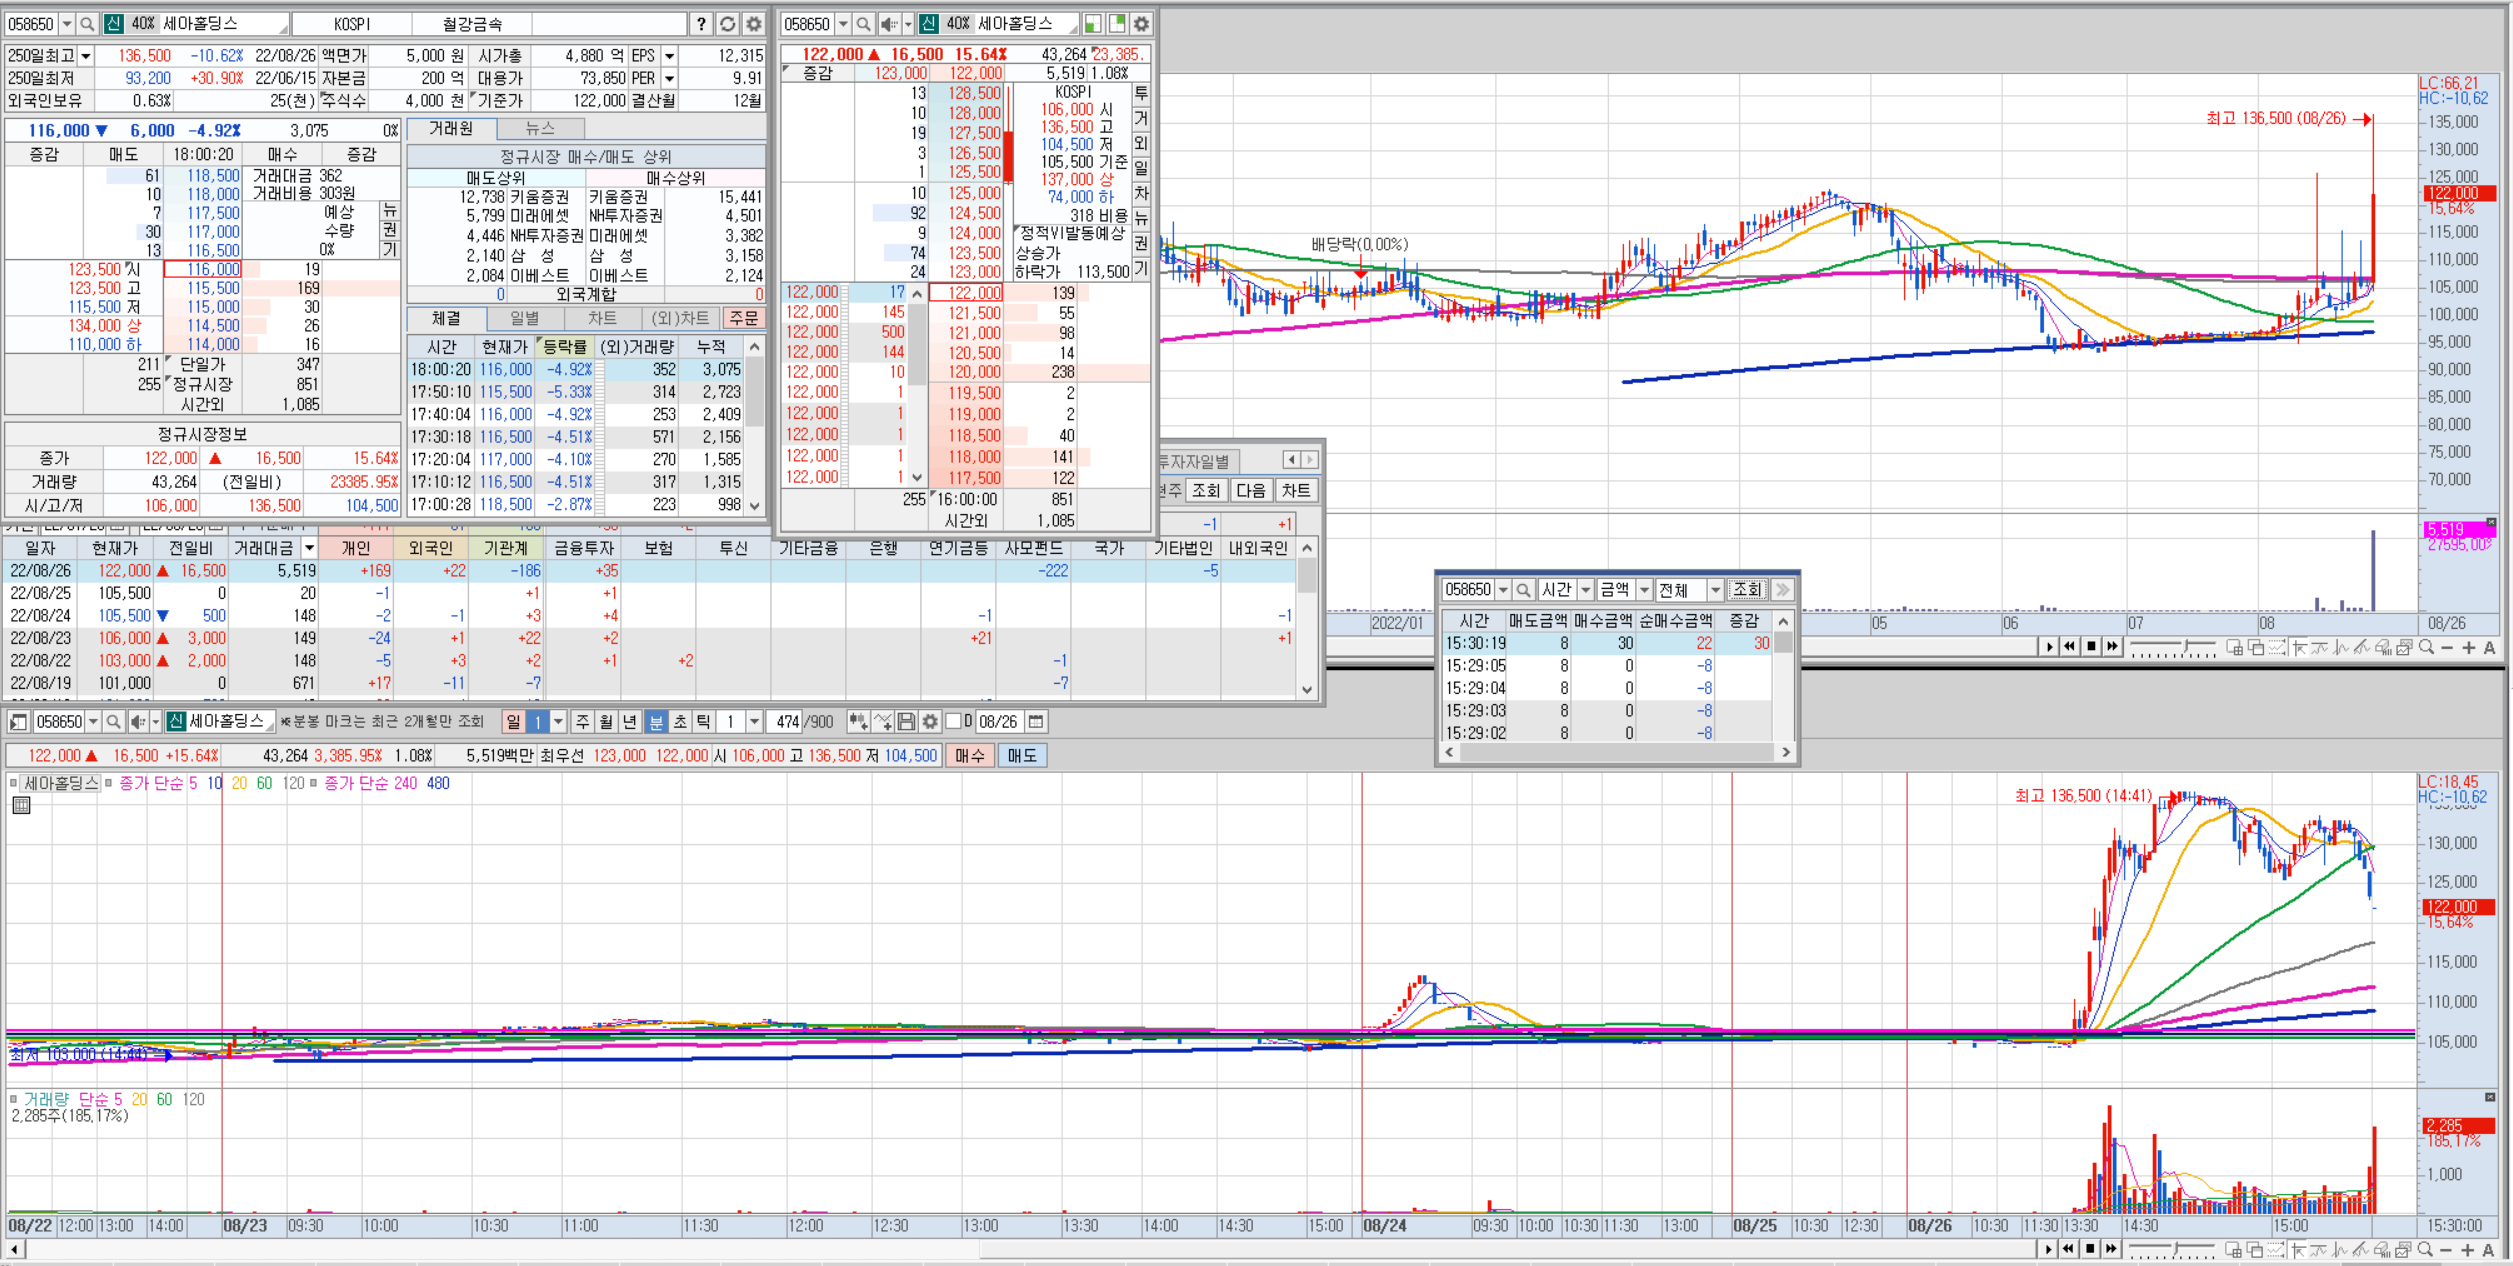Switch to 거래원 tab
The image size is (2513, 1266).
point(452,128)
